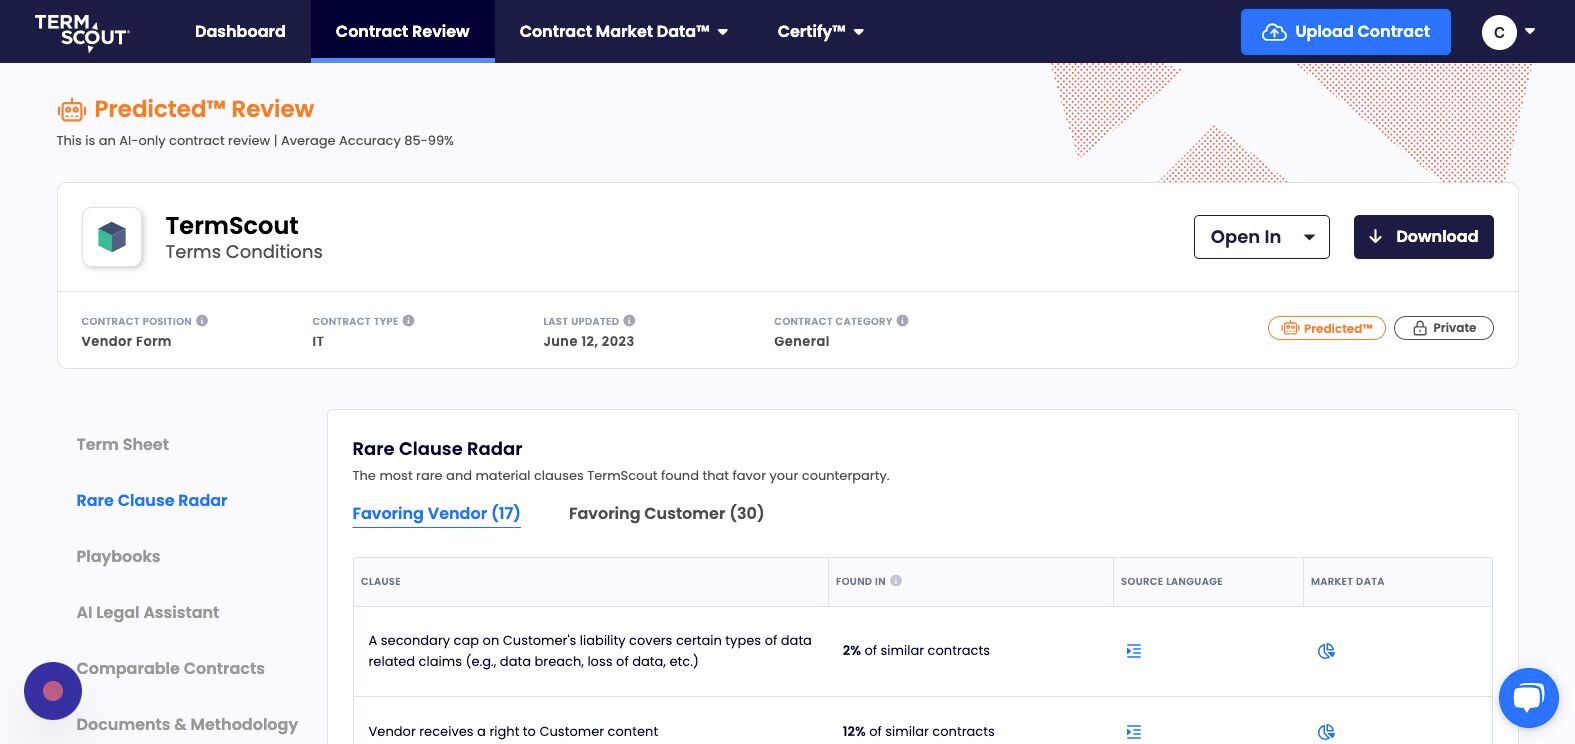Expand Contract Market Data menu
This screenshot has width=1575, height=744.
tap(623, 31)
